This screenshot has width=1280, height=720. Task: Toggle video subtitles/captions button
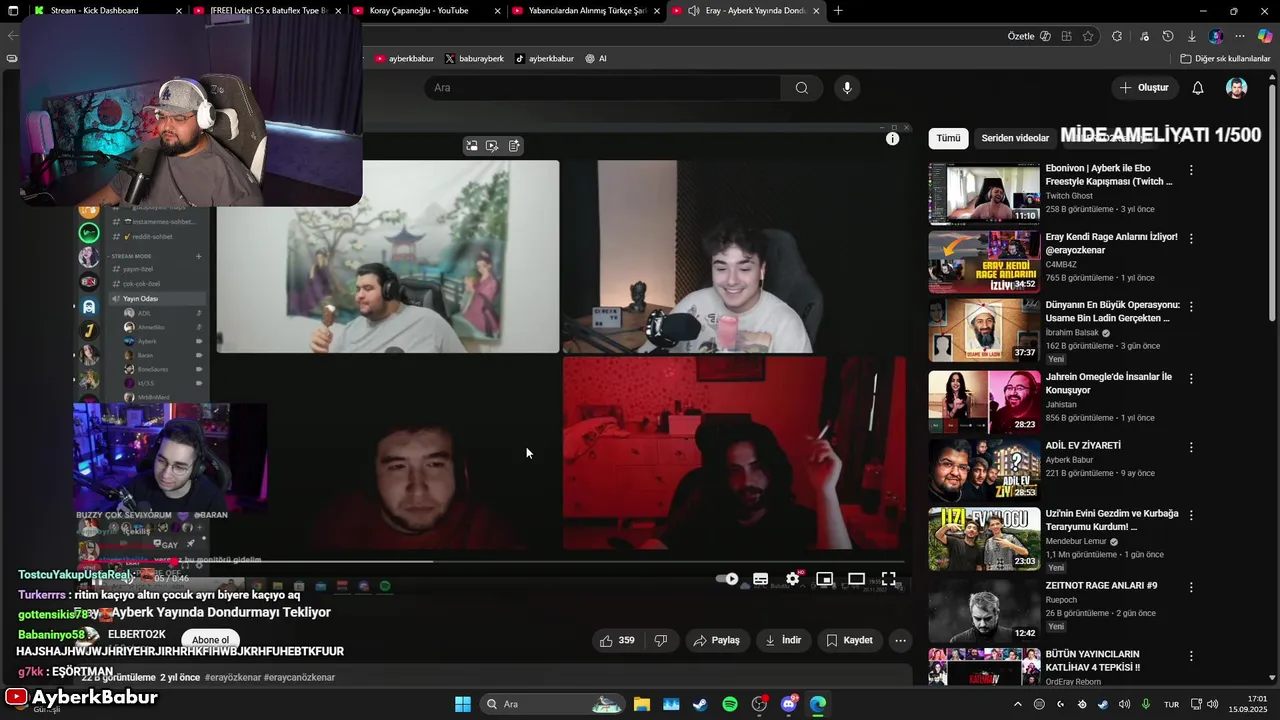click(761, 579)
